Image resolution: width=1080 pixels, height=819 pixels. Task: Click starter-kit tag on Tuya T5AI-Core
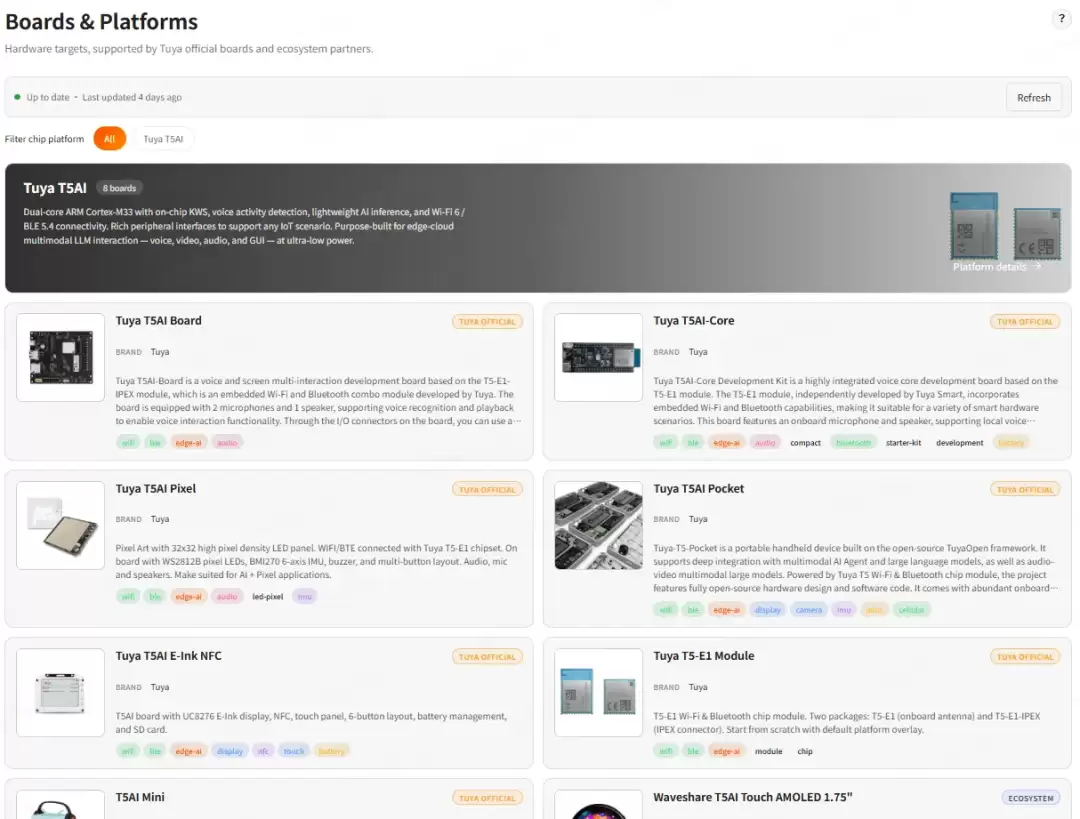tap(903, 443)
